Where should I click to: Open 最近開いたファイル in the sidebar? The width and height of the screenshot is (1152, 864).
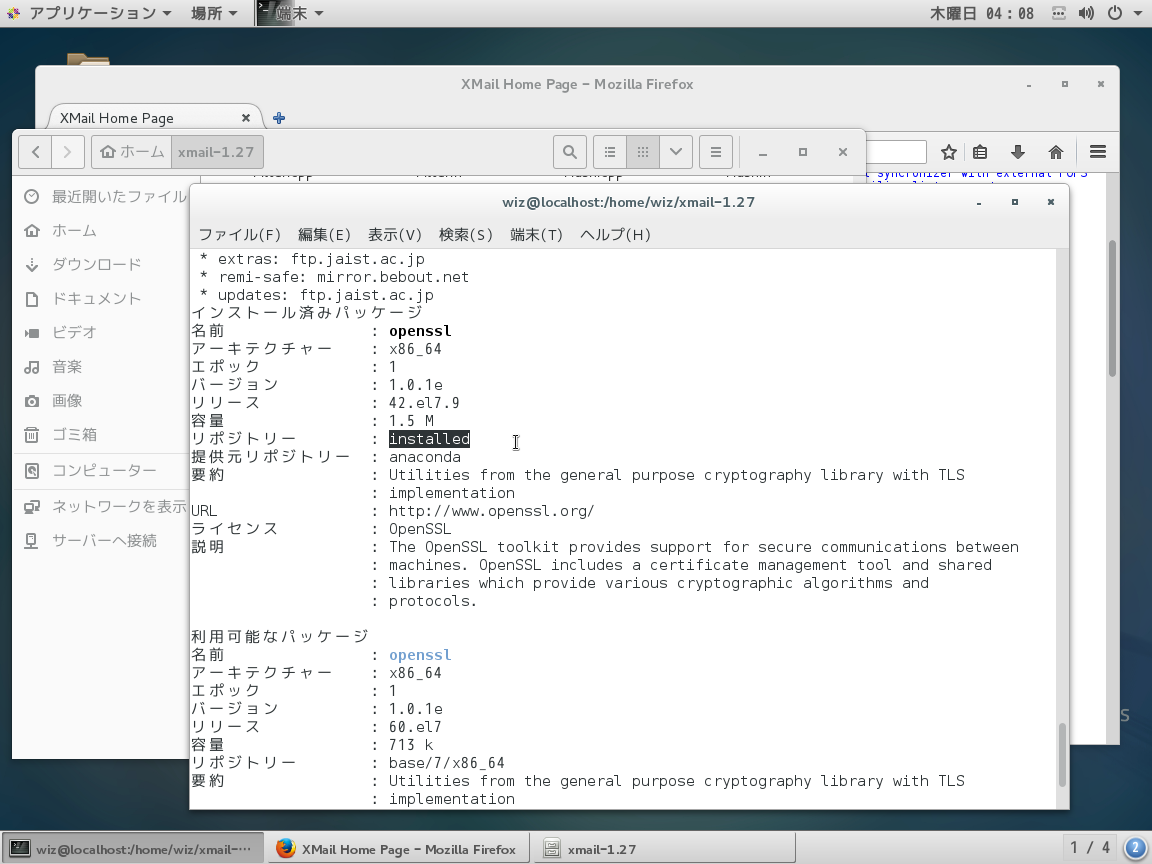105,196
